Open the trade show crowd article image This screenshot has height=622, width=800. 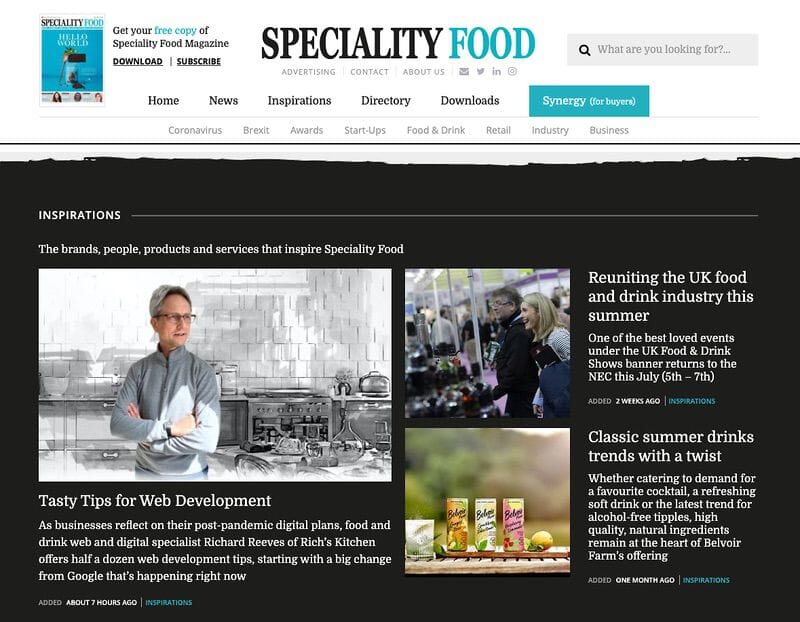tap(487, 343)
